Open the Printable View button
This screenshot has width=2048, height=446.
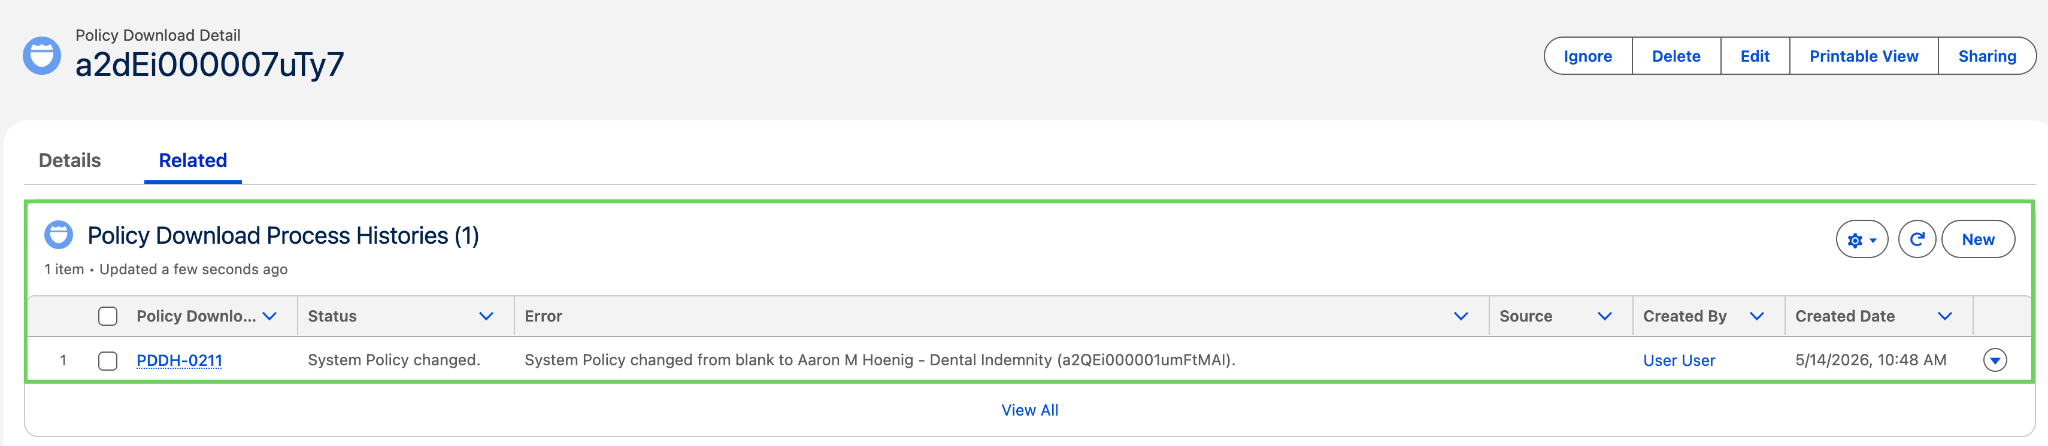coord(1864,56)
